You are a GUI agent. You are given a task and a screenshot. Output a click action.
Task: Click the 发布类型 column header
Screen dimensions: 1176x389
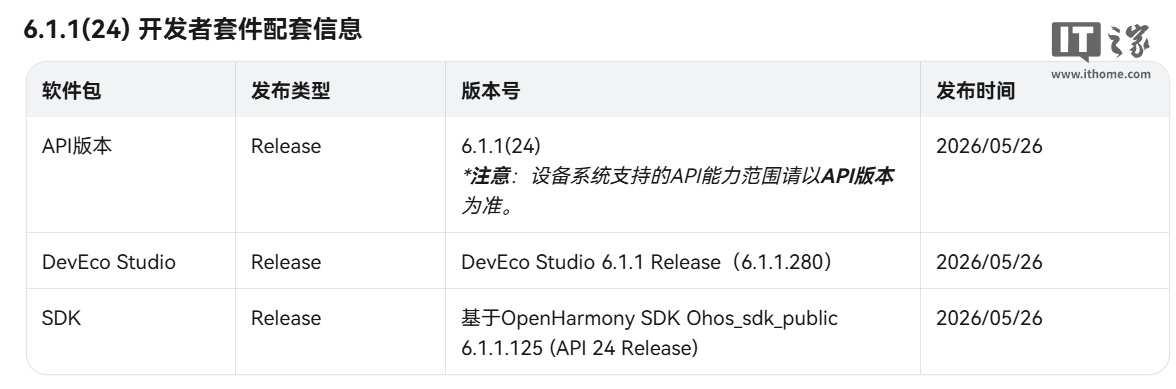pyautogui.click(x=290, y=91)
